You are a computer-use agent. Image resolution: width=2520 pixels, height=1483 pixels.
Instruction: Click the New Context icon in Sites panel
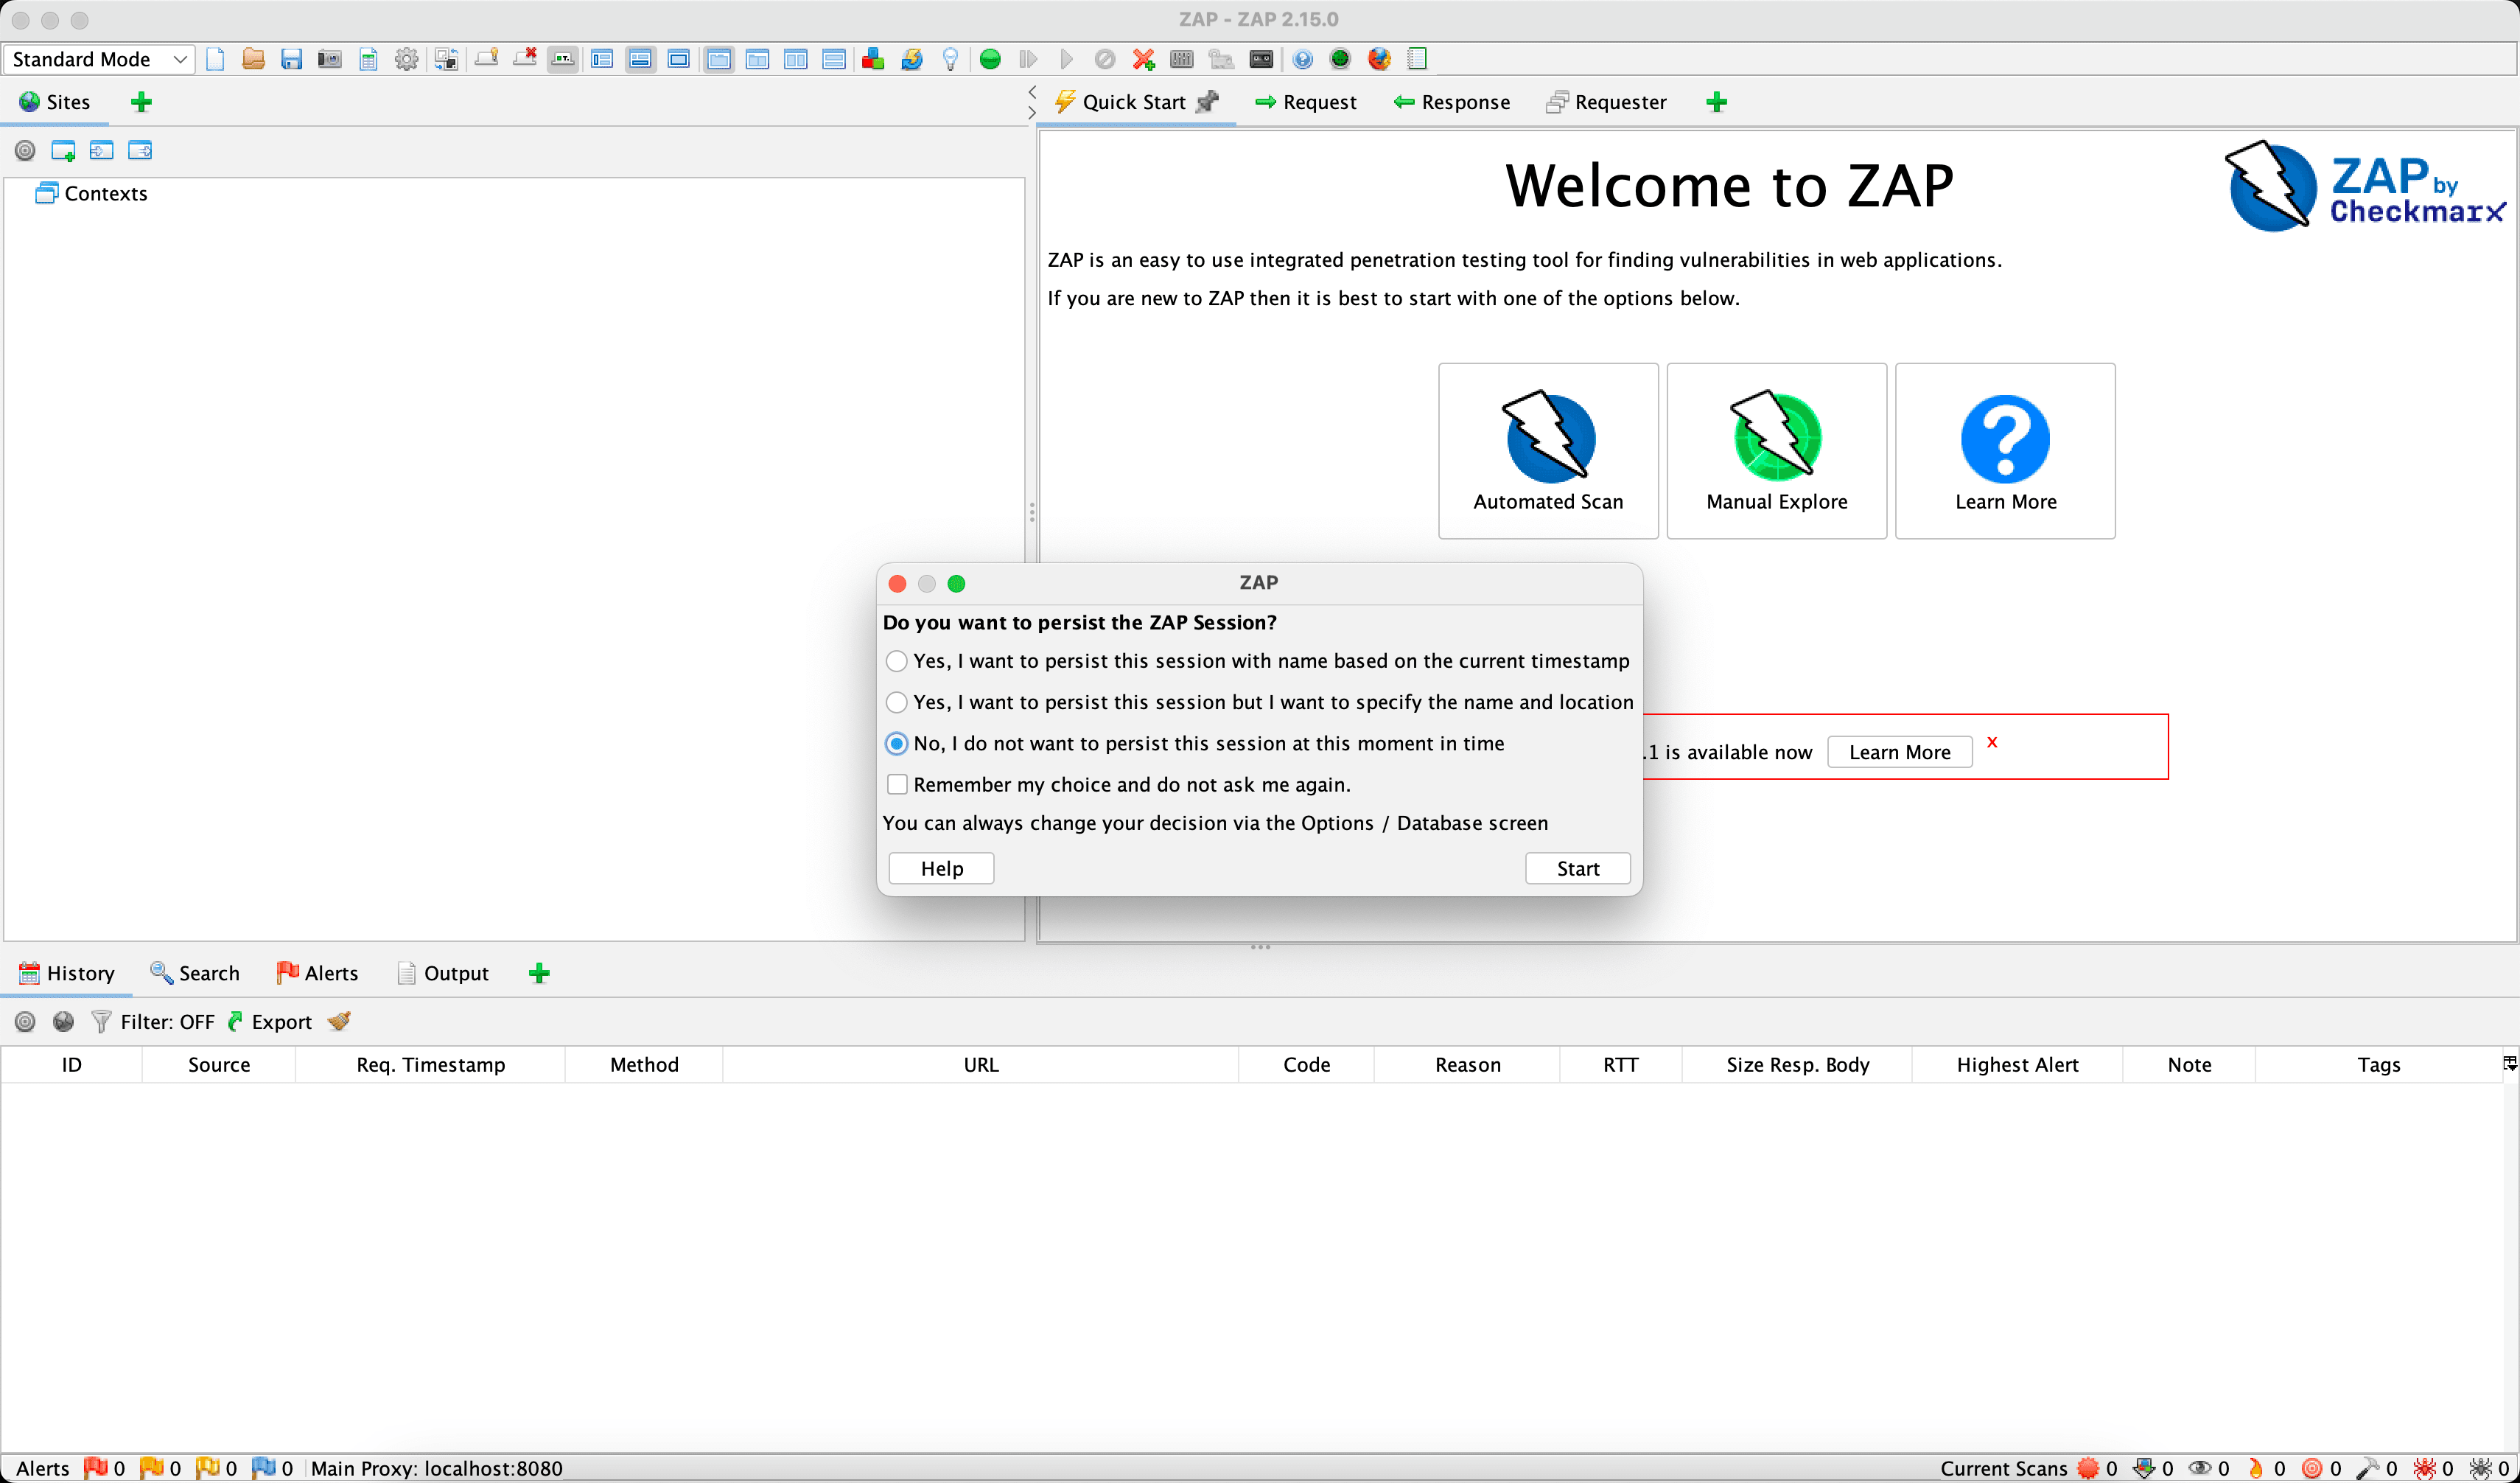63,150
